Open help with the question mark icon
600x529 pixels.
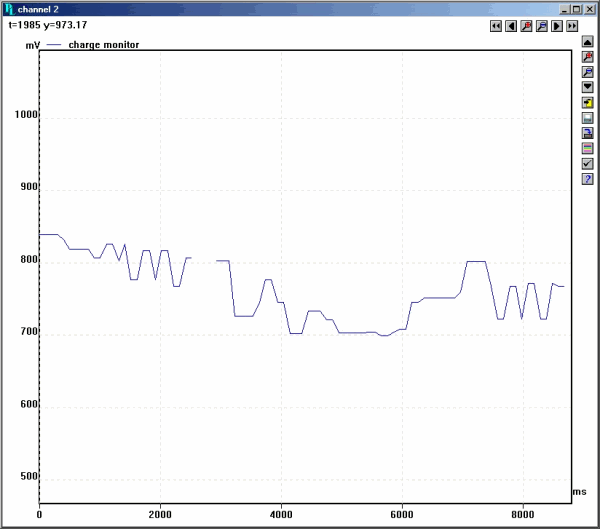[x=588, y=179]
